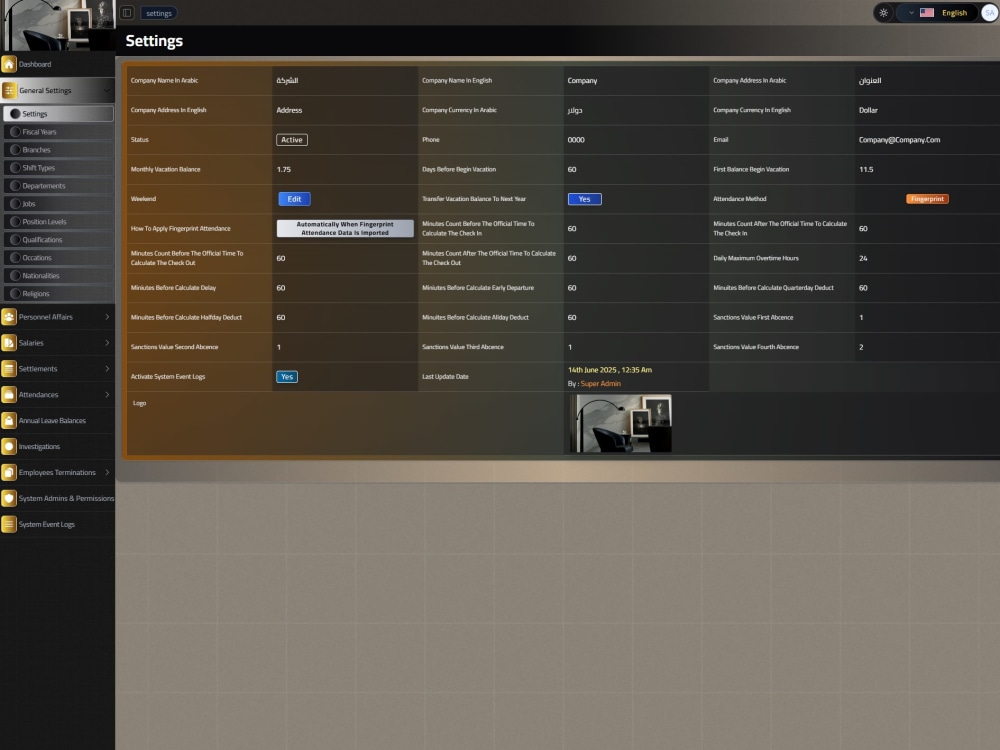The height and width of the screenshot is (750, 1000).
Task: Open the Occations submenu item
Action: (x=59, y=258)
